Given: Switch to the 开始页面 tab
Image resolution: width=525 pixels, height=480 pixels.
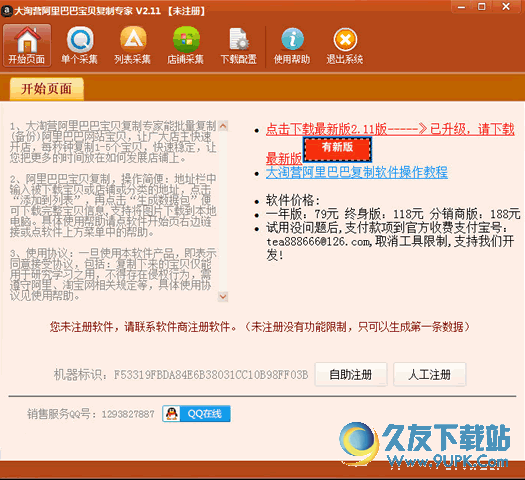Looking at the screenshot, I should coord(47,89).
